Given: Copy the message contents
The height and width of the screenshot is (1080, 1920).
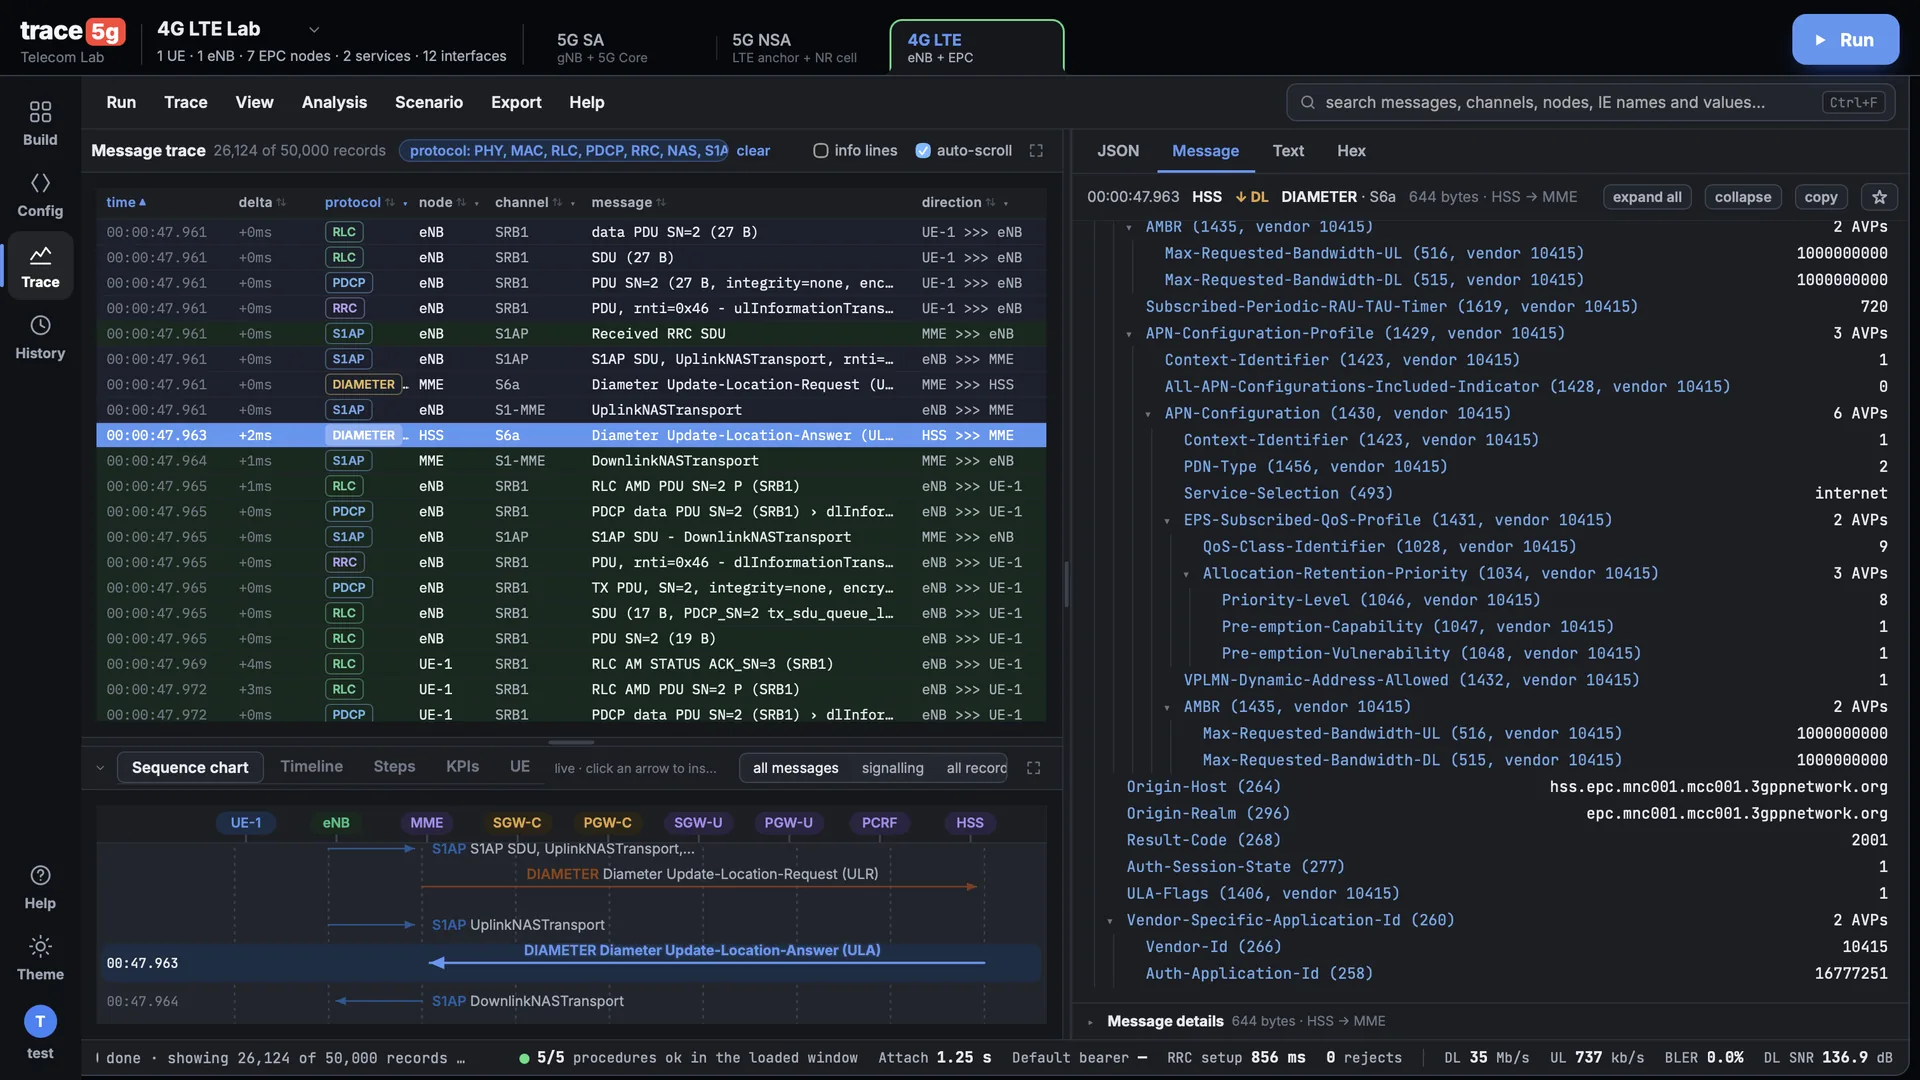Looking at the screenshot, I should (1820, 197).
